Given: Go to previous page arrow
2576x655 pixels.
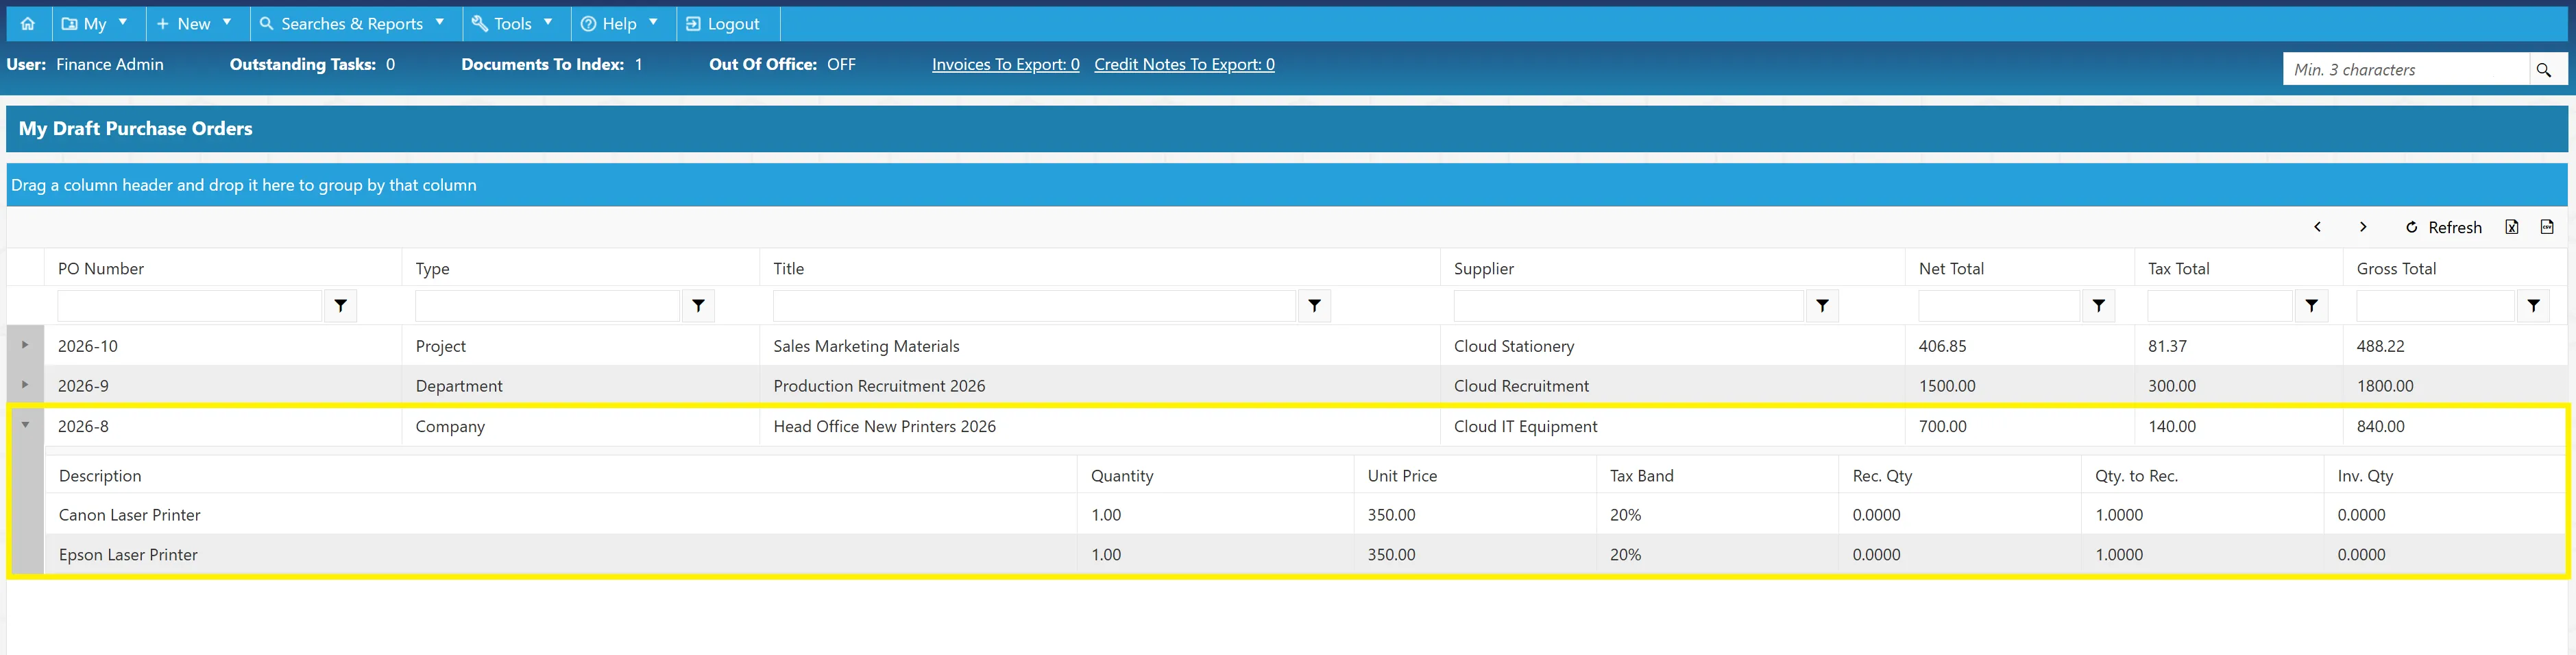Looking at the screenshot, I should [2317, 227].
